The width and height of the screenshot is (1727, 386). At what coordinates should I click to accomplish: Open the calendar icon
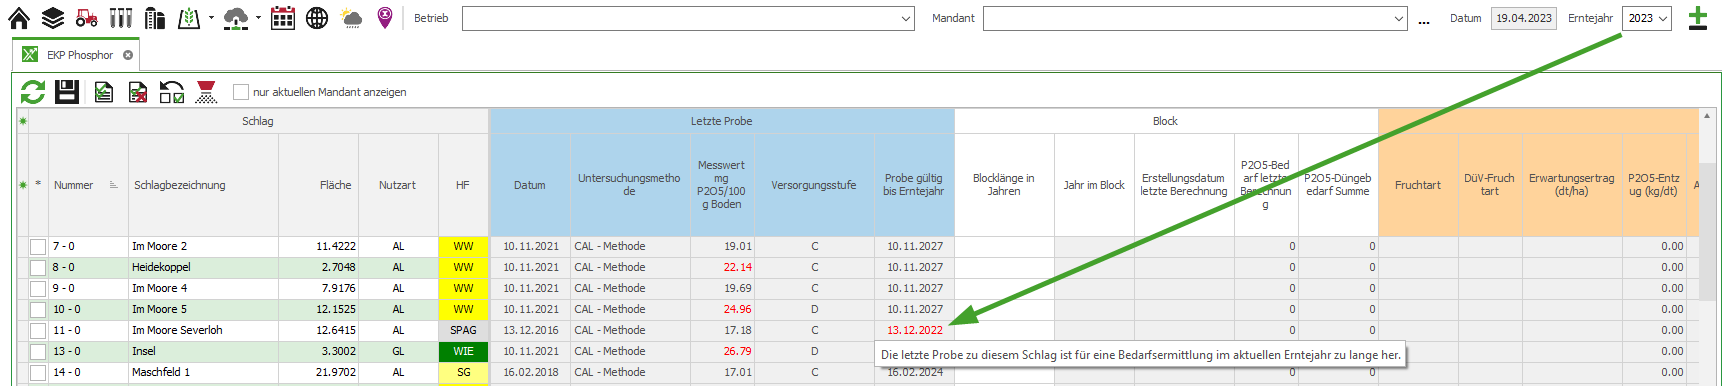[283, 17]
